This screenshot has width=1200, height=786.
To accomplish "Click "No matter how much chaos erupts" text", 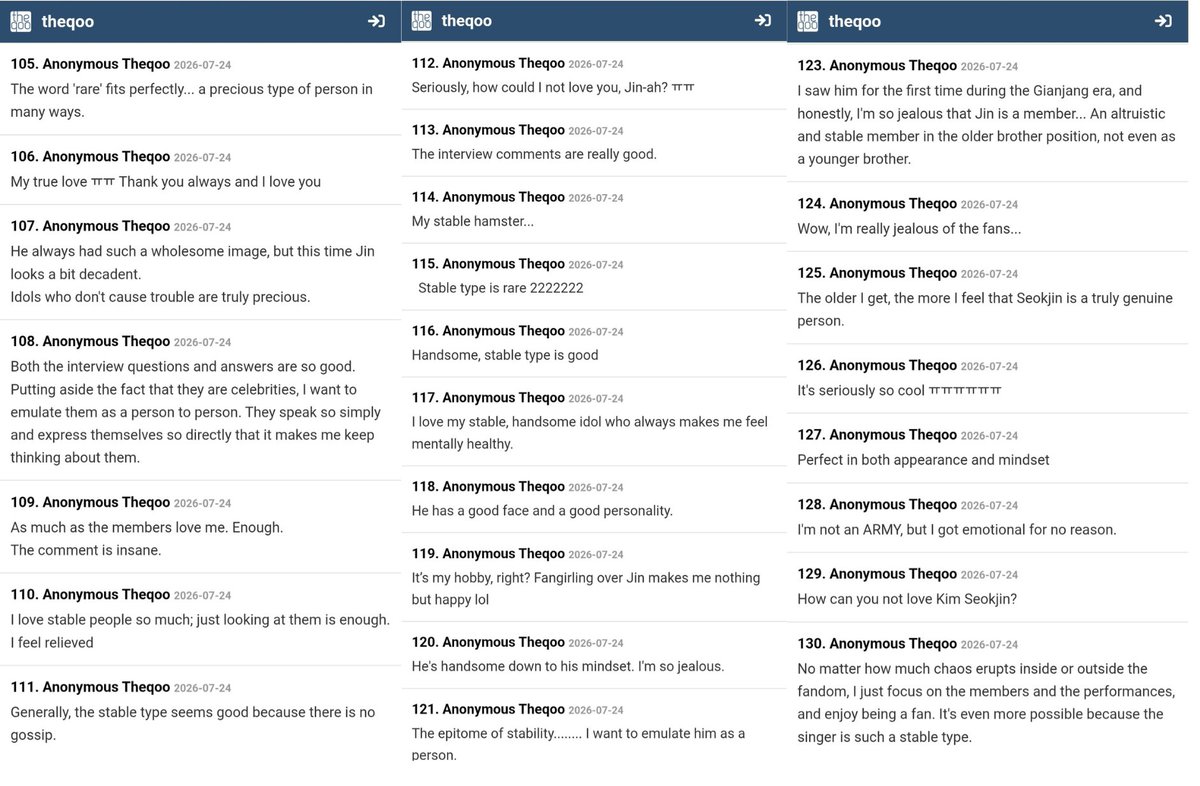I will click(x=986, y=703).
